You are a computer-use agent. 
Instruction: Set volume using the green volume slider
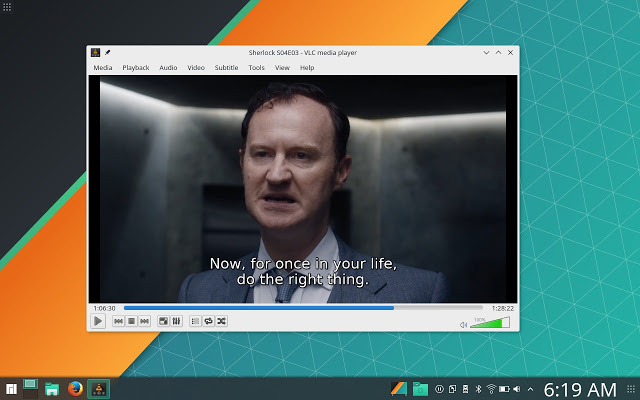tap(490, 322)
